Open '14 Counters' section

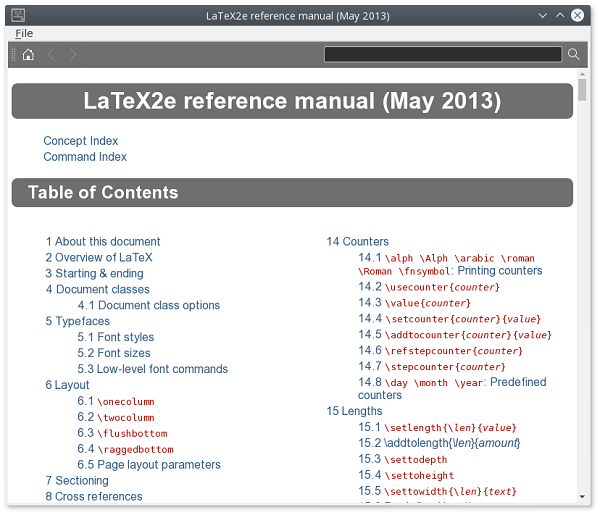coord(357,241)
